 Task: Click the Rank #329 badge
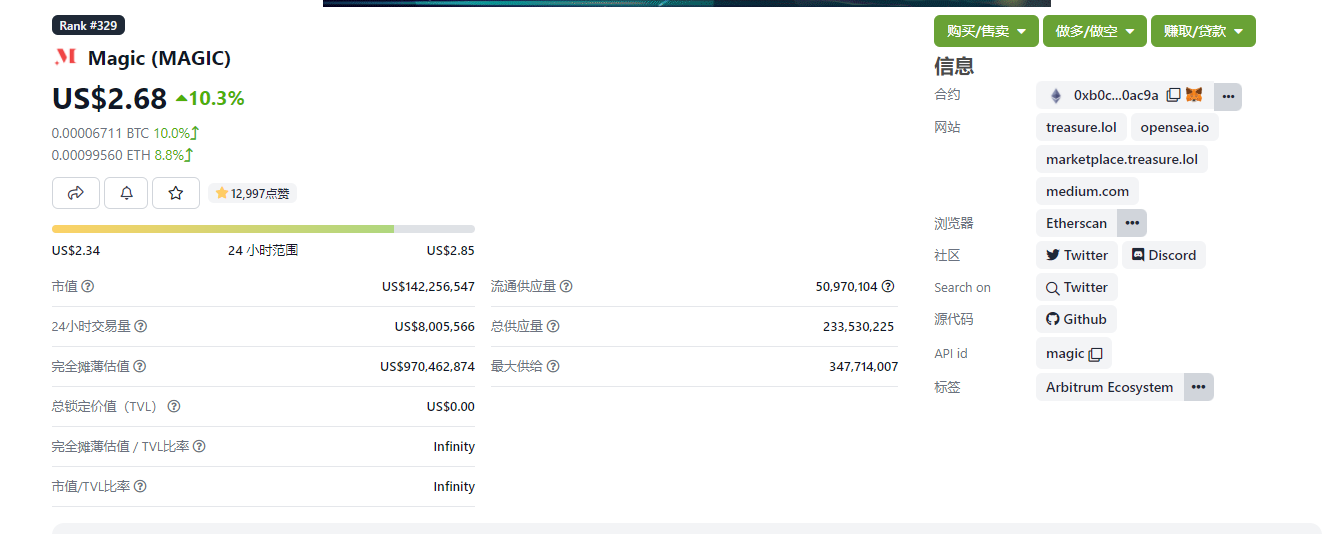(x=88, y=25)
